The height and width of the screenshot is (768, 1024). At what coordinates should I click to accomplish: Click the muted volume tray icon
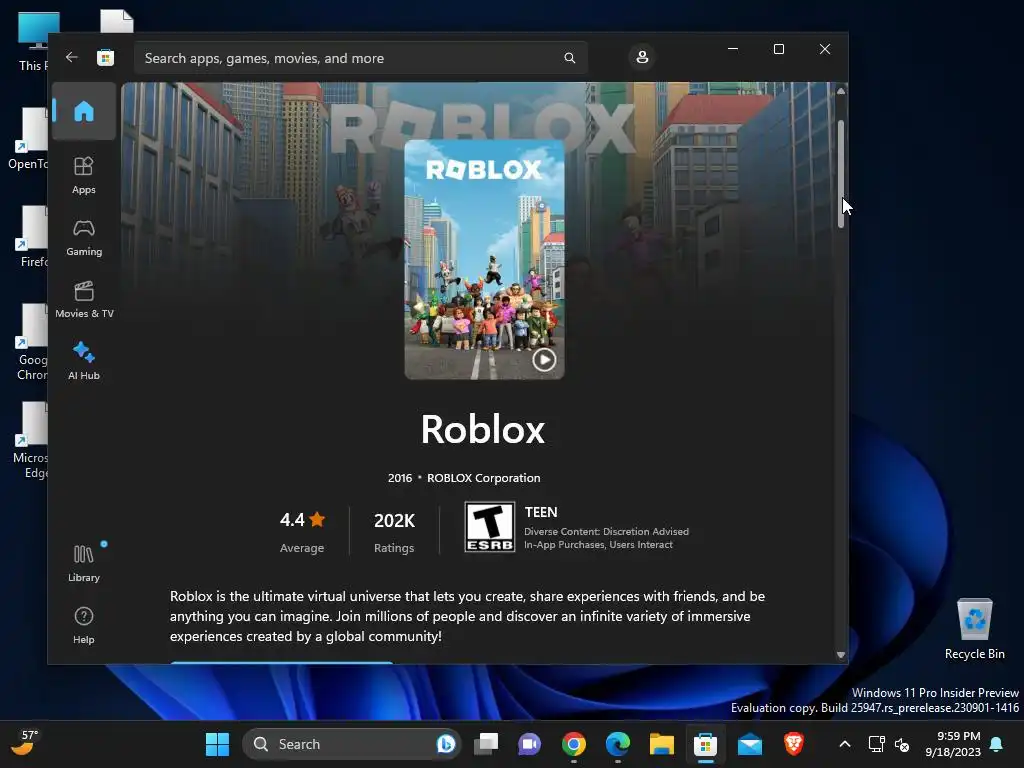(x=902, y=744)
